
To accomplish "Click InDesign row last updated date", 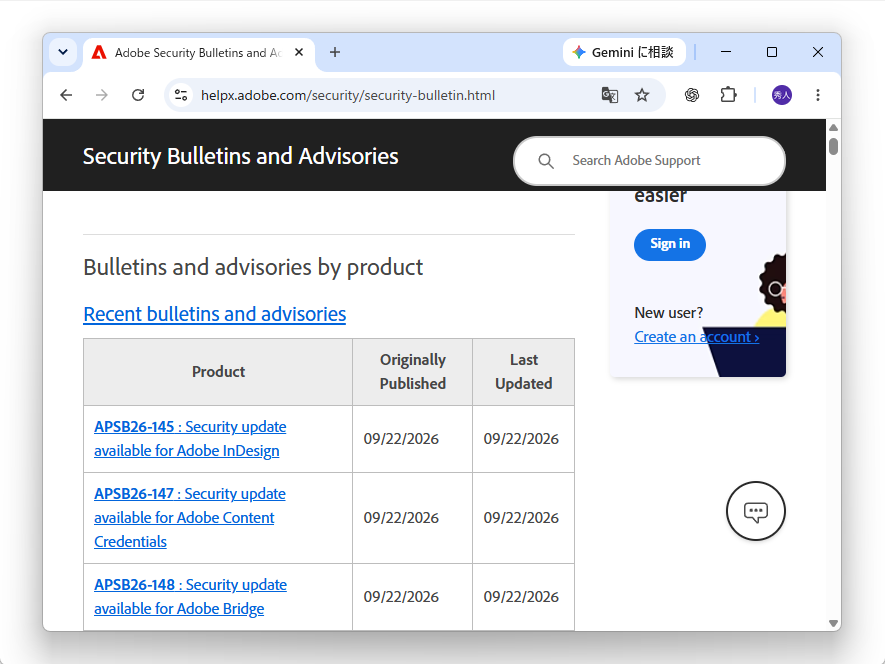I will coord(521,439).
